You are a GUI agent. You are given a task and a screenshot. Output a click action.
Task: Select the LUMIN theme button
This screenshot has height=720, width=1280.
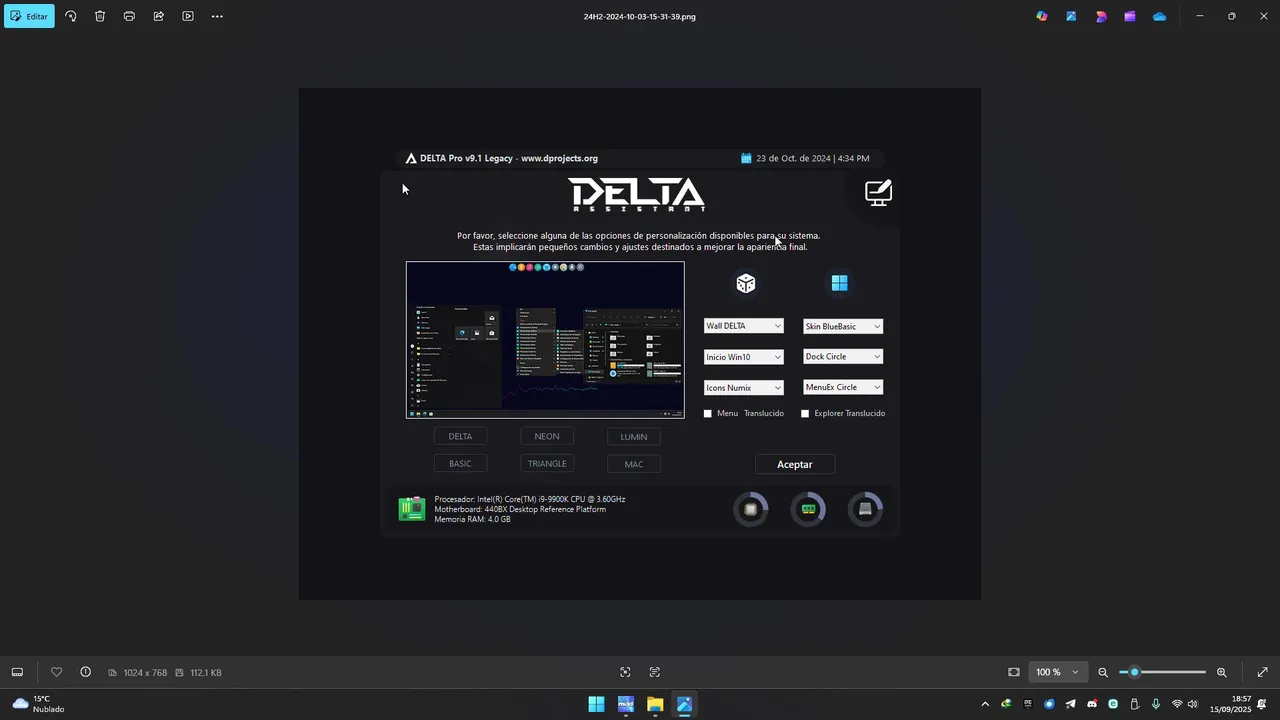(x=634, y=436)
